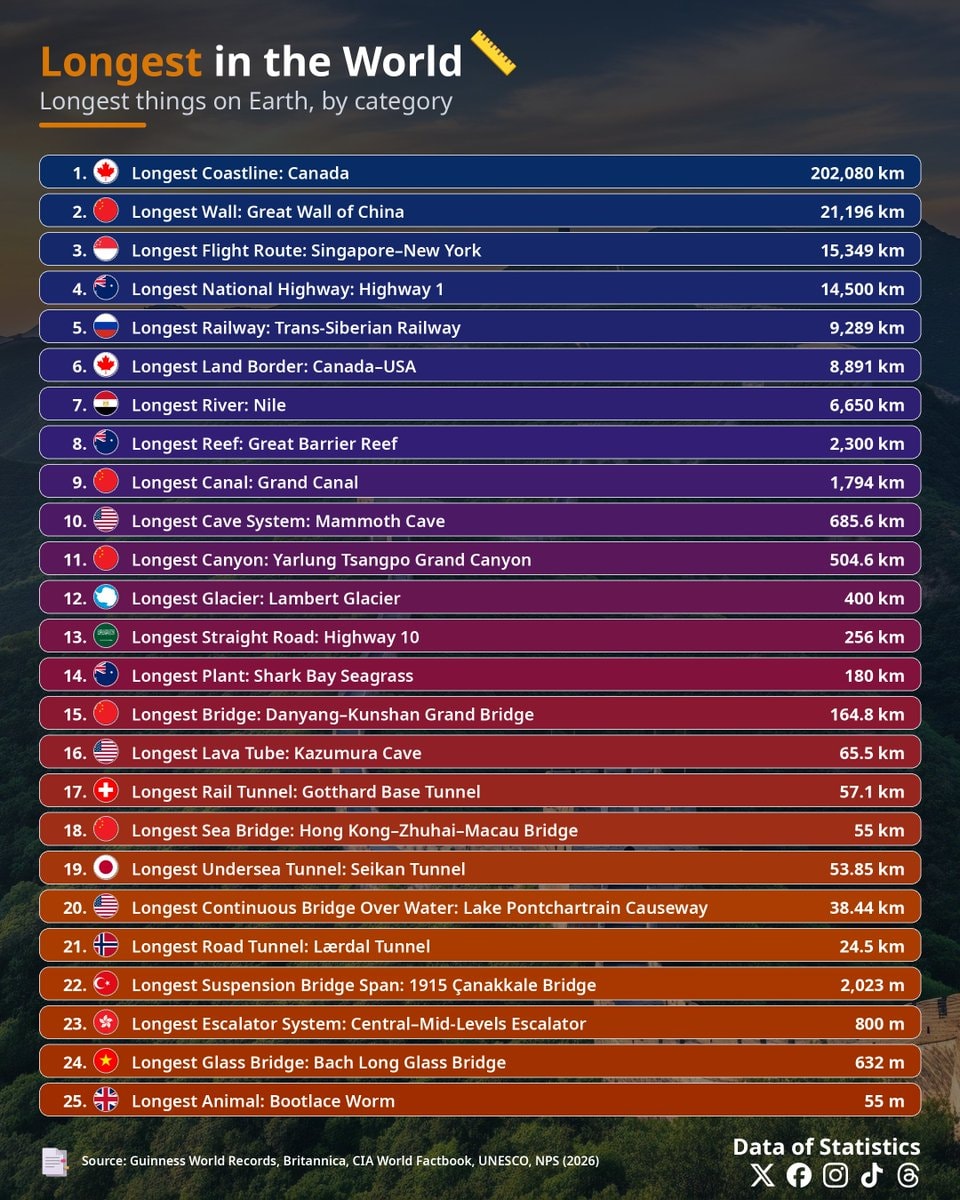Viewport: 960px width, 1200px height.
Task: Click 'Longest Road Tunnel: Lærdal Tunnel' text
Action: click(281, 946)
